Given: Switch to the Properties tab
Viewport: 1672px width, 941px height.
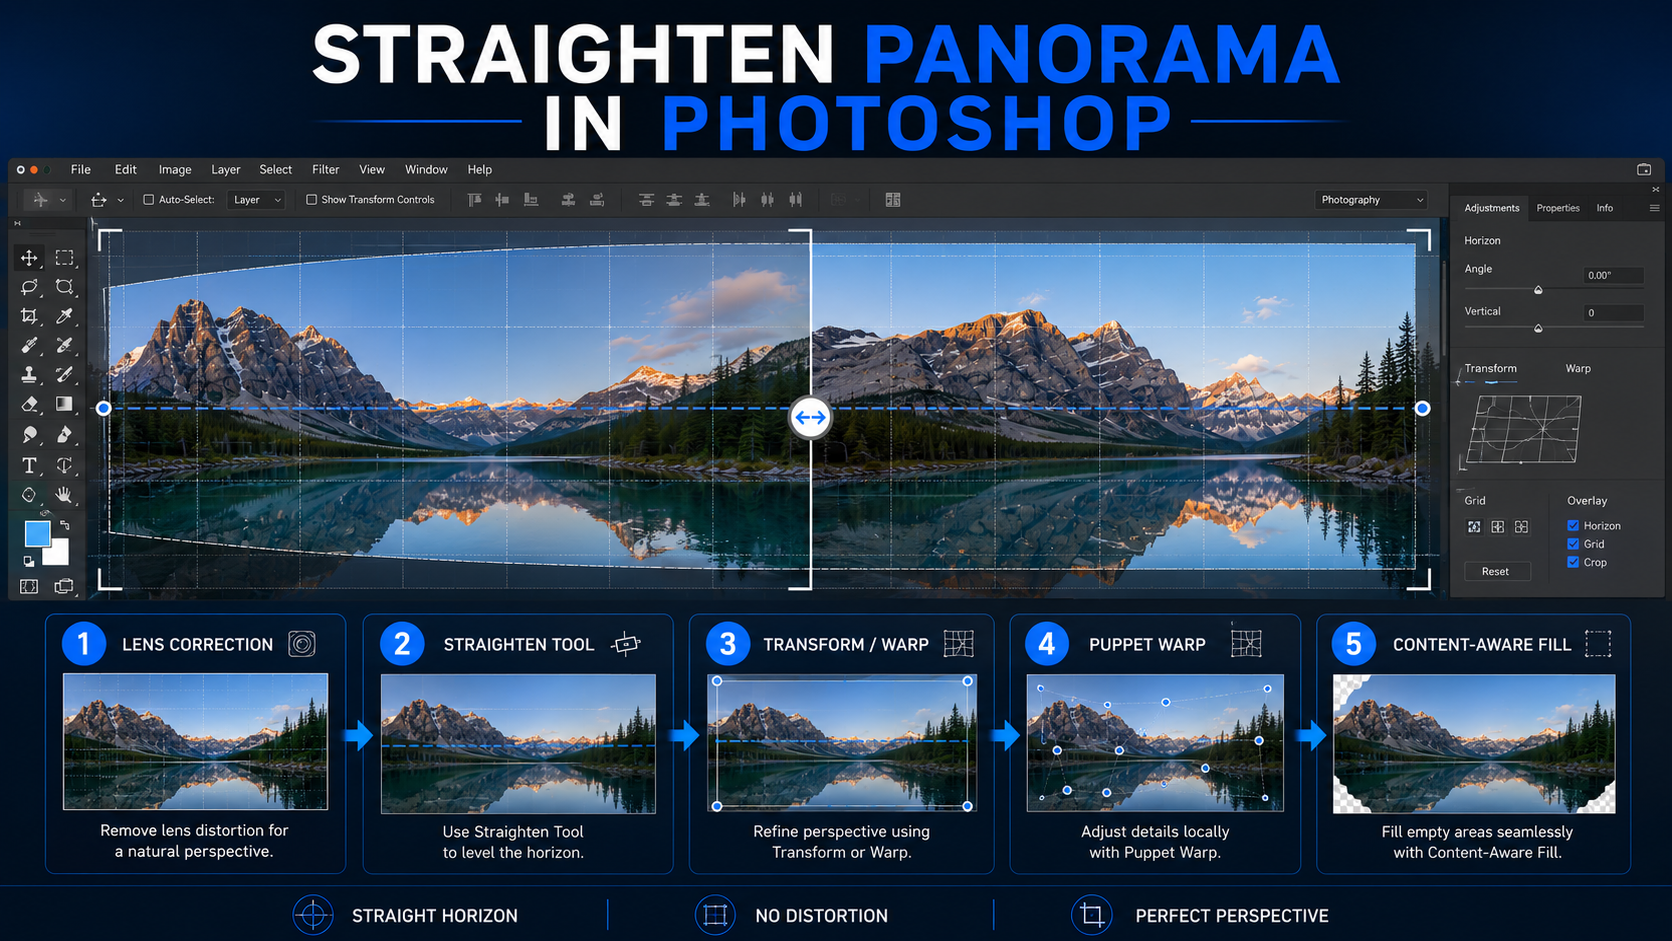Looking at the screenshot, I should pyautogui.click(x=1558, y=208).
